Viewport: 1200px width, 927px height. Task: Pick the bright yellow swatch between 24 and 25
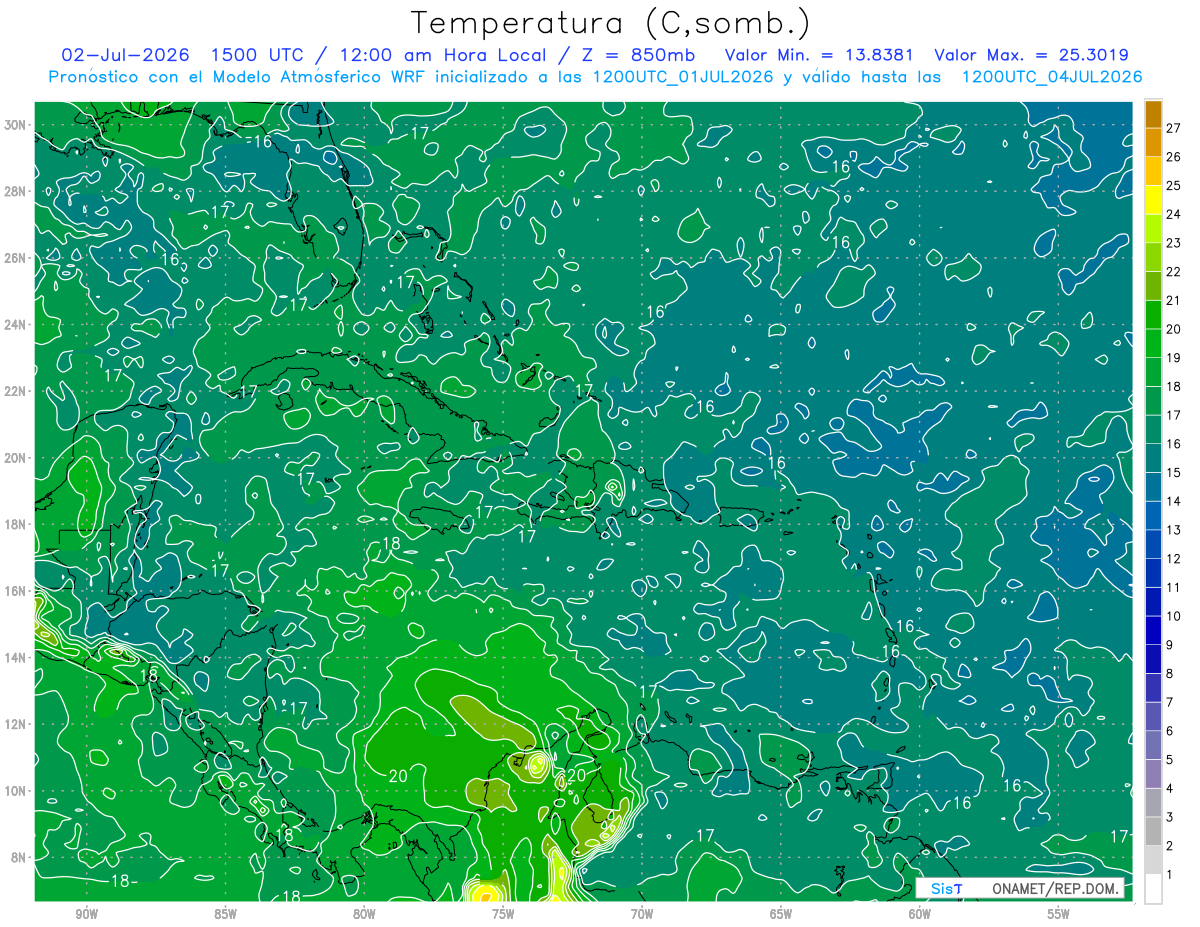1154,200
